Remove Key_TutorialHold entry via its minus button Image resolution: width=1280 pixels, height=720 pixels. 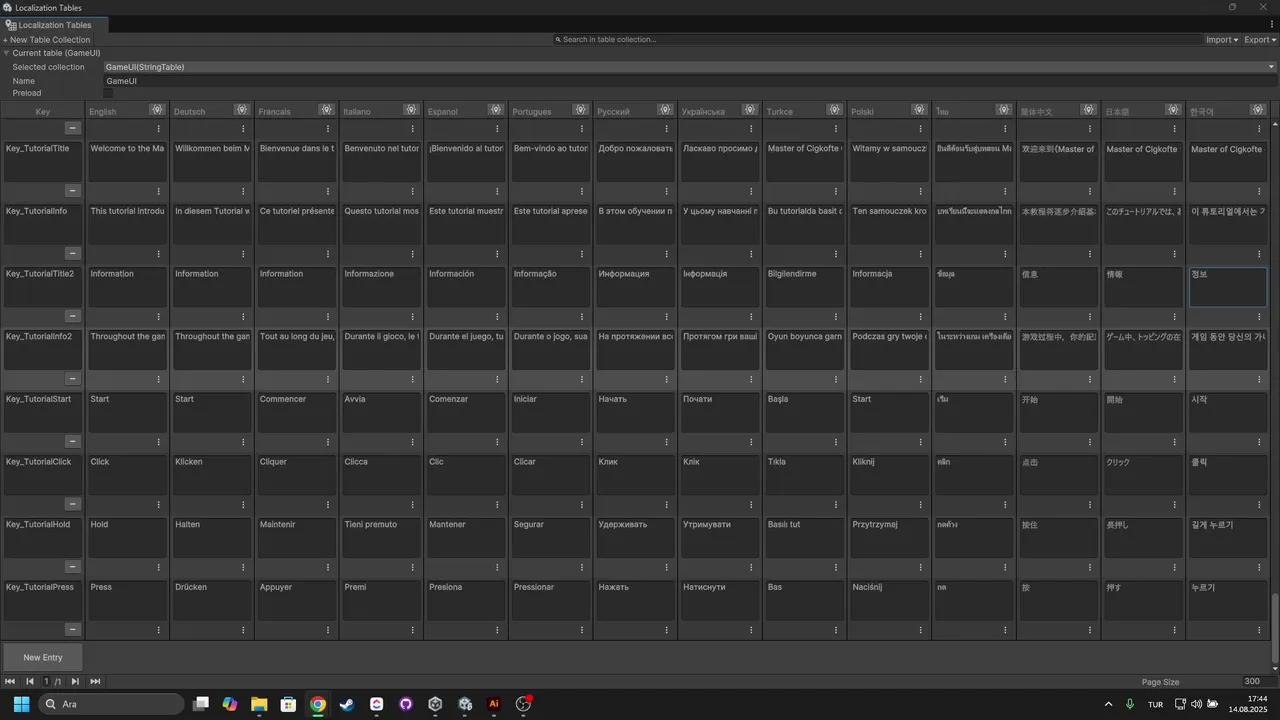(72, 566)
